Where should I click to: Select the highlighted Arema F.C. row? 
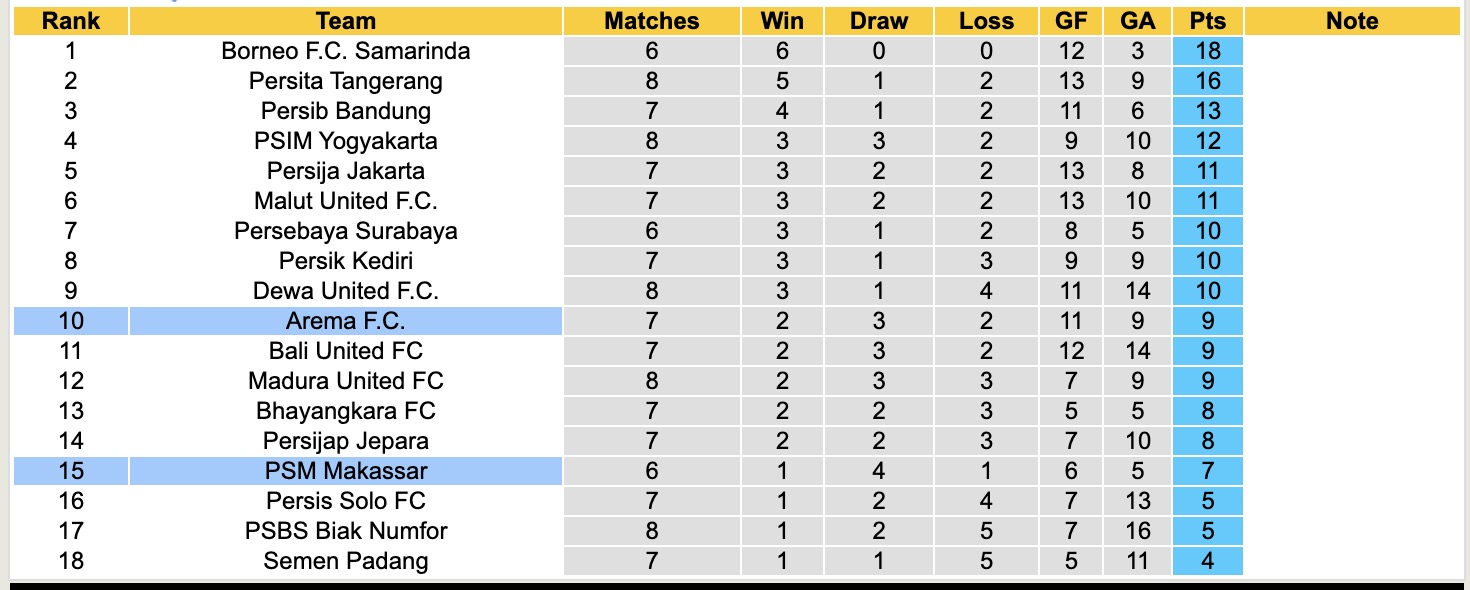(345, 321)
